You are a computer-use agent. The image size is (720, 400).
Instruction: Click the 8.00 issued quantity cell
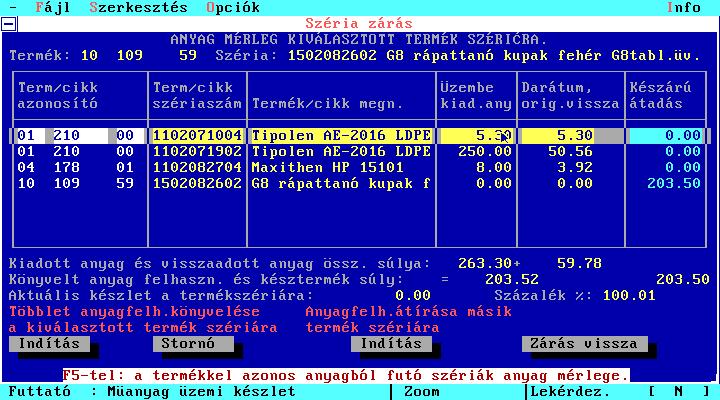494,168
